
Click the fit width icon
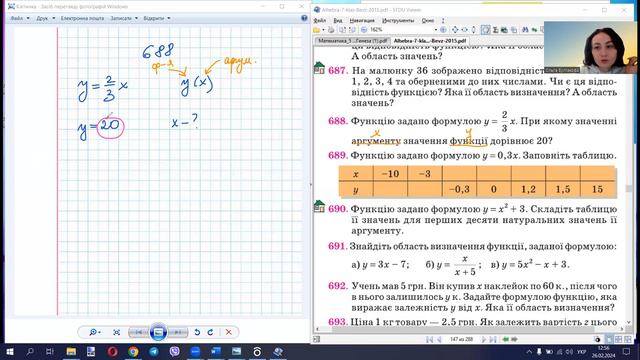[x=464, y=30]
